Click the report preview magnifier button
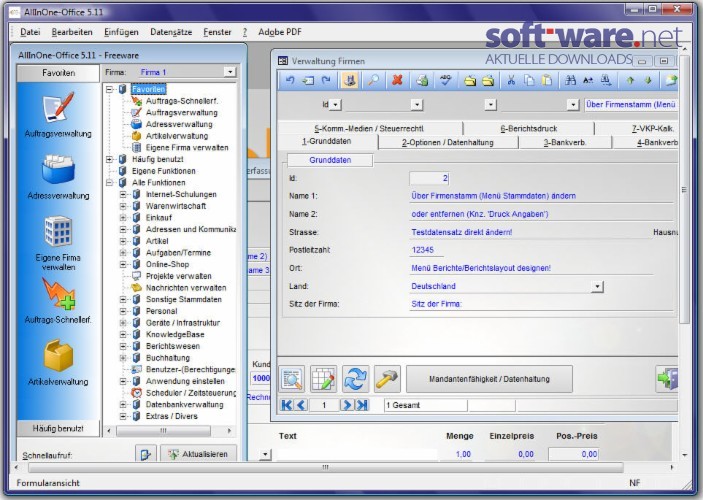703x500 pixels. point(292,379)
